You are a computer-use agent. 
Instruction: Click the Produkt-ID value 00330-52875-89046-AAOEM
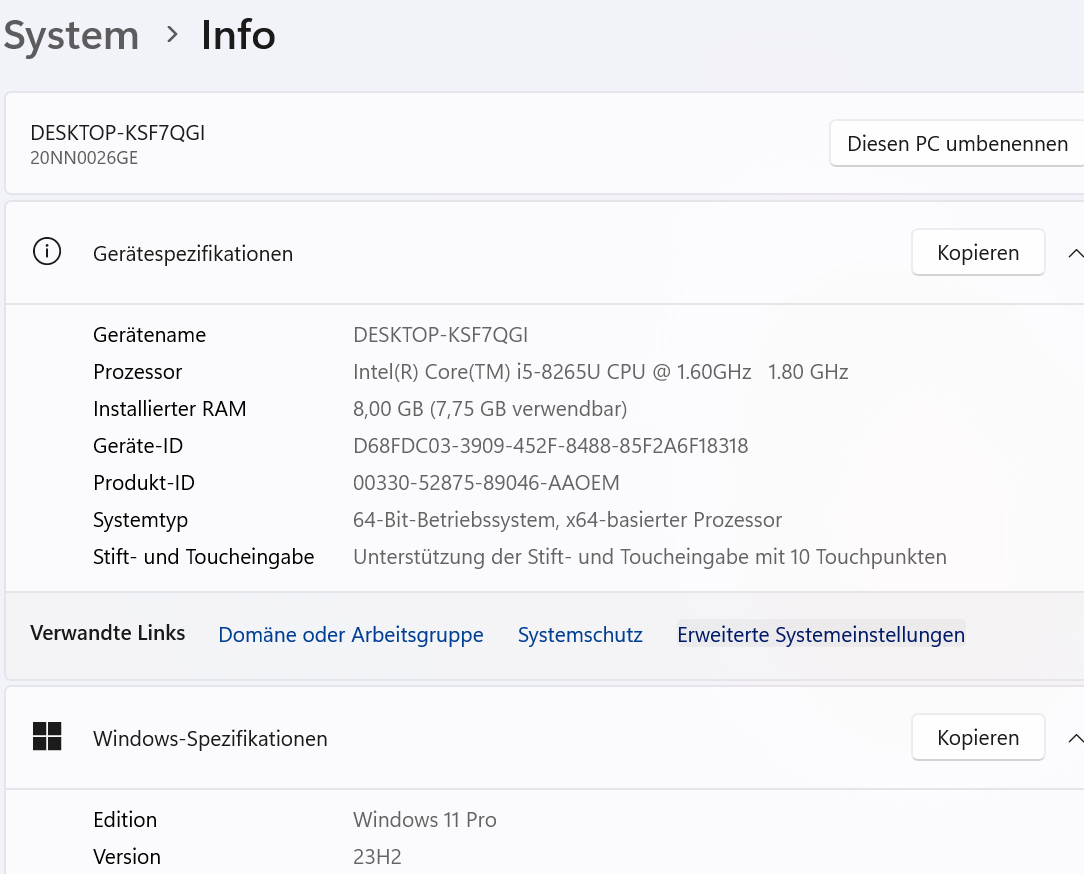pos(486,483)
